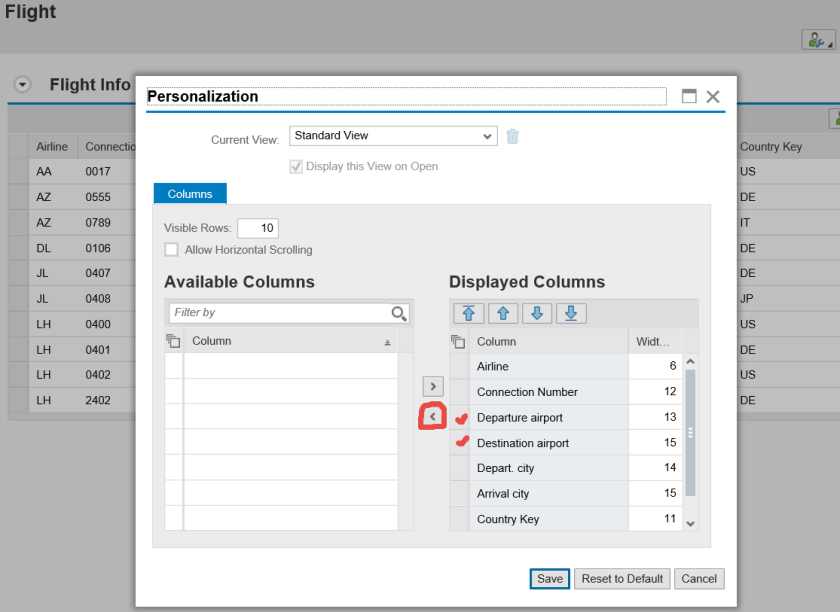This screenshot has width=840, height=612.
Task: Move selected column down one position
Action: [536, 313]
